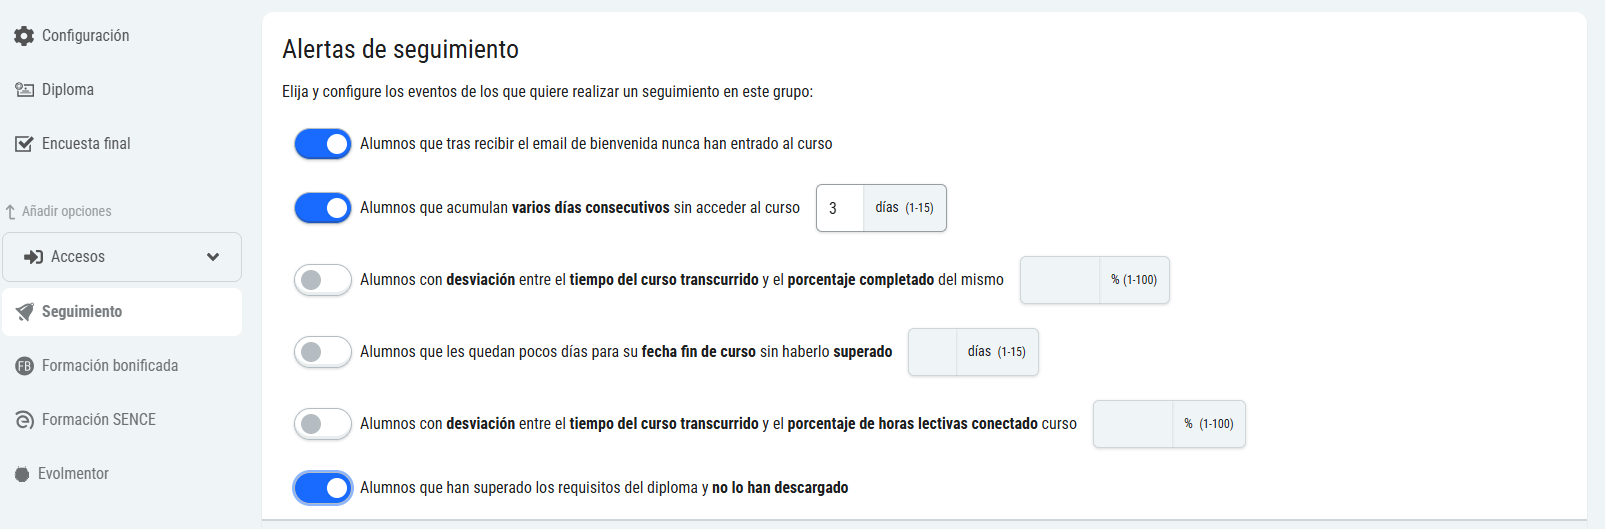
Task: Select the Seguimiento menu item
Action: click(121, 312)
